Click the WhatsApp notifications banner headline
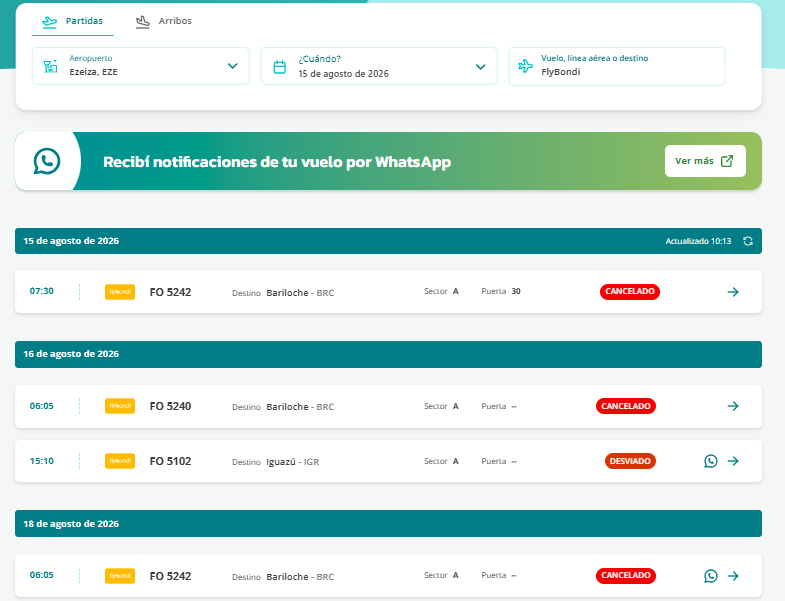This screenshot has width=785, height=601. coord(277,162)
